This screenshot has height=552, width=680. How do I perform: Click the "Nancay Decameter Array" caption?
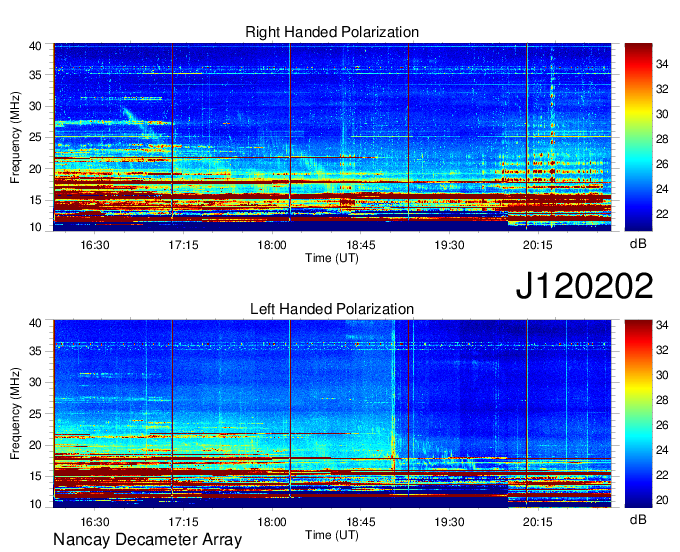pos(147,540)
